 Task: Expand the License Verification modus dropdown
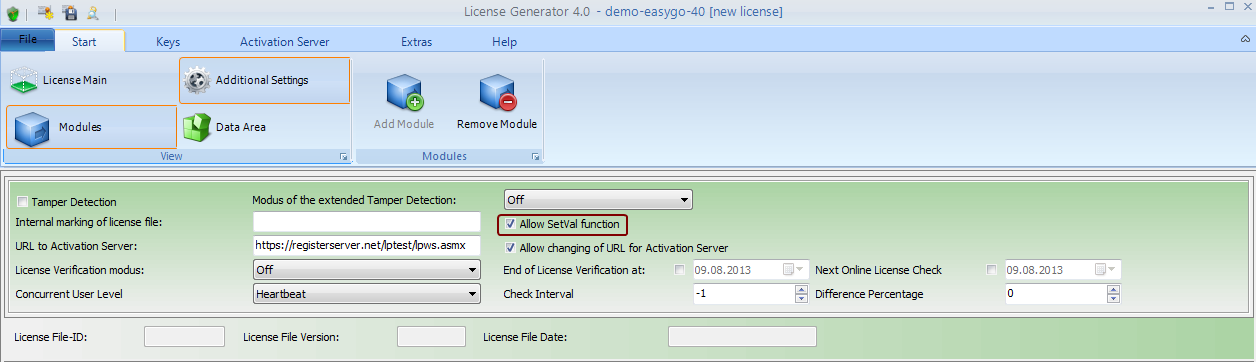[x=367, y=270]
